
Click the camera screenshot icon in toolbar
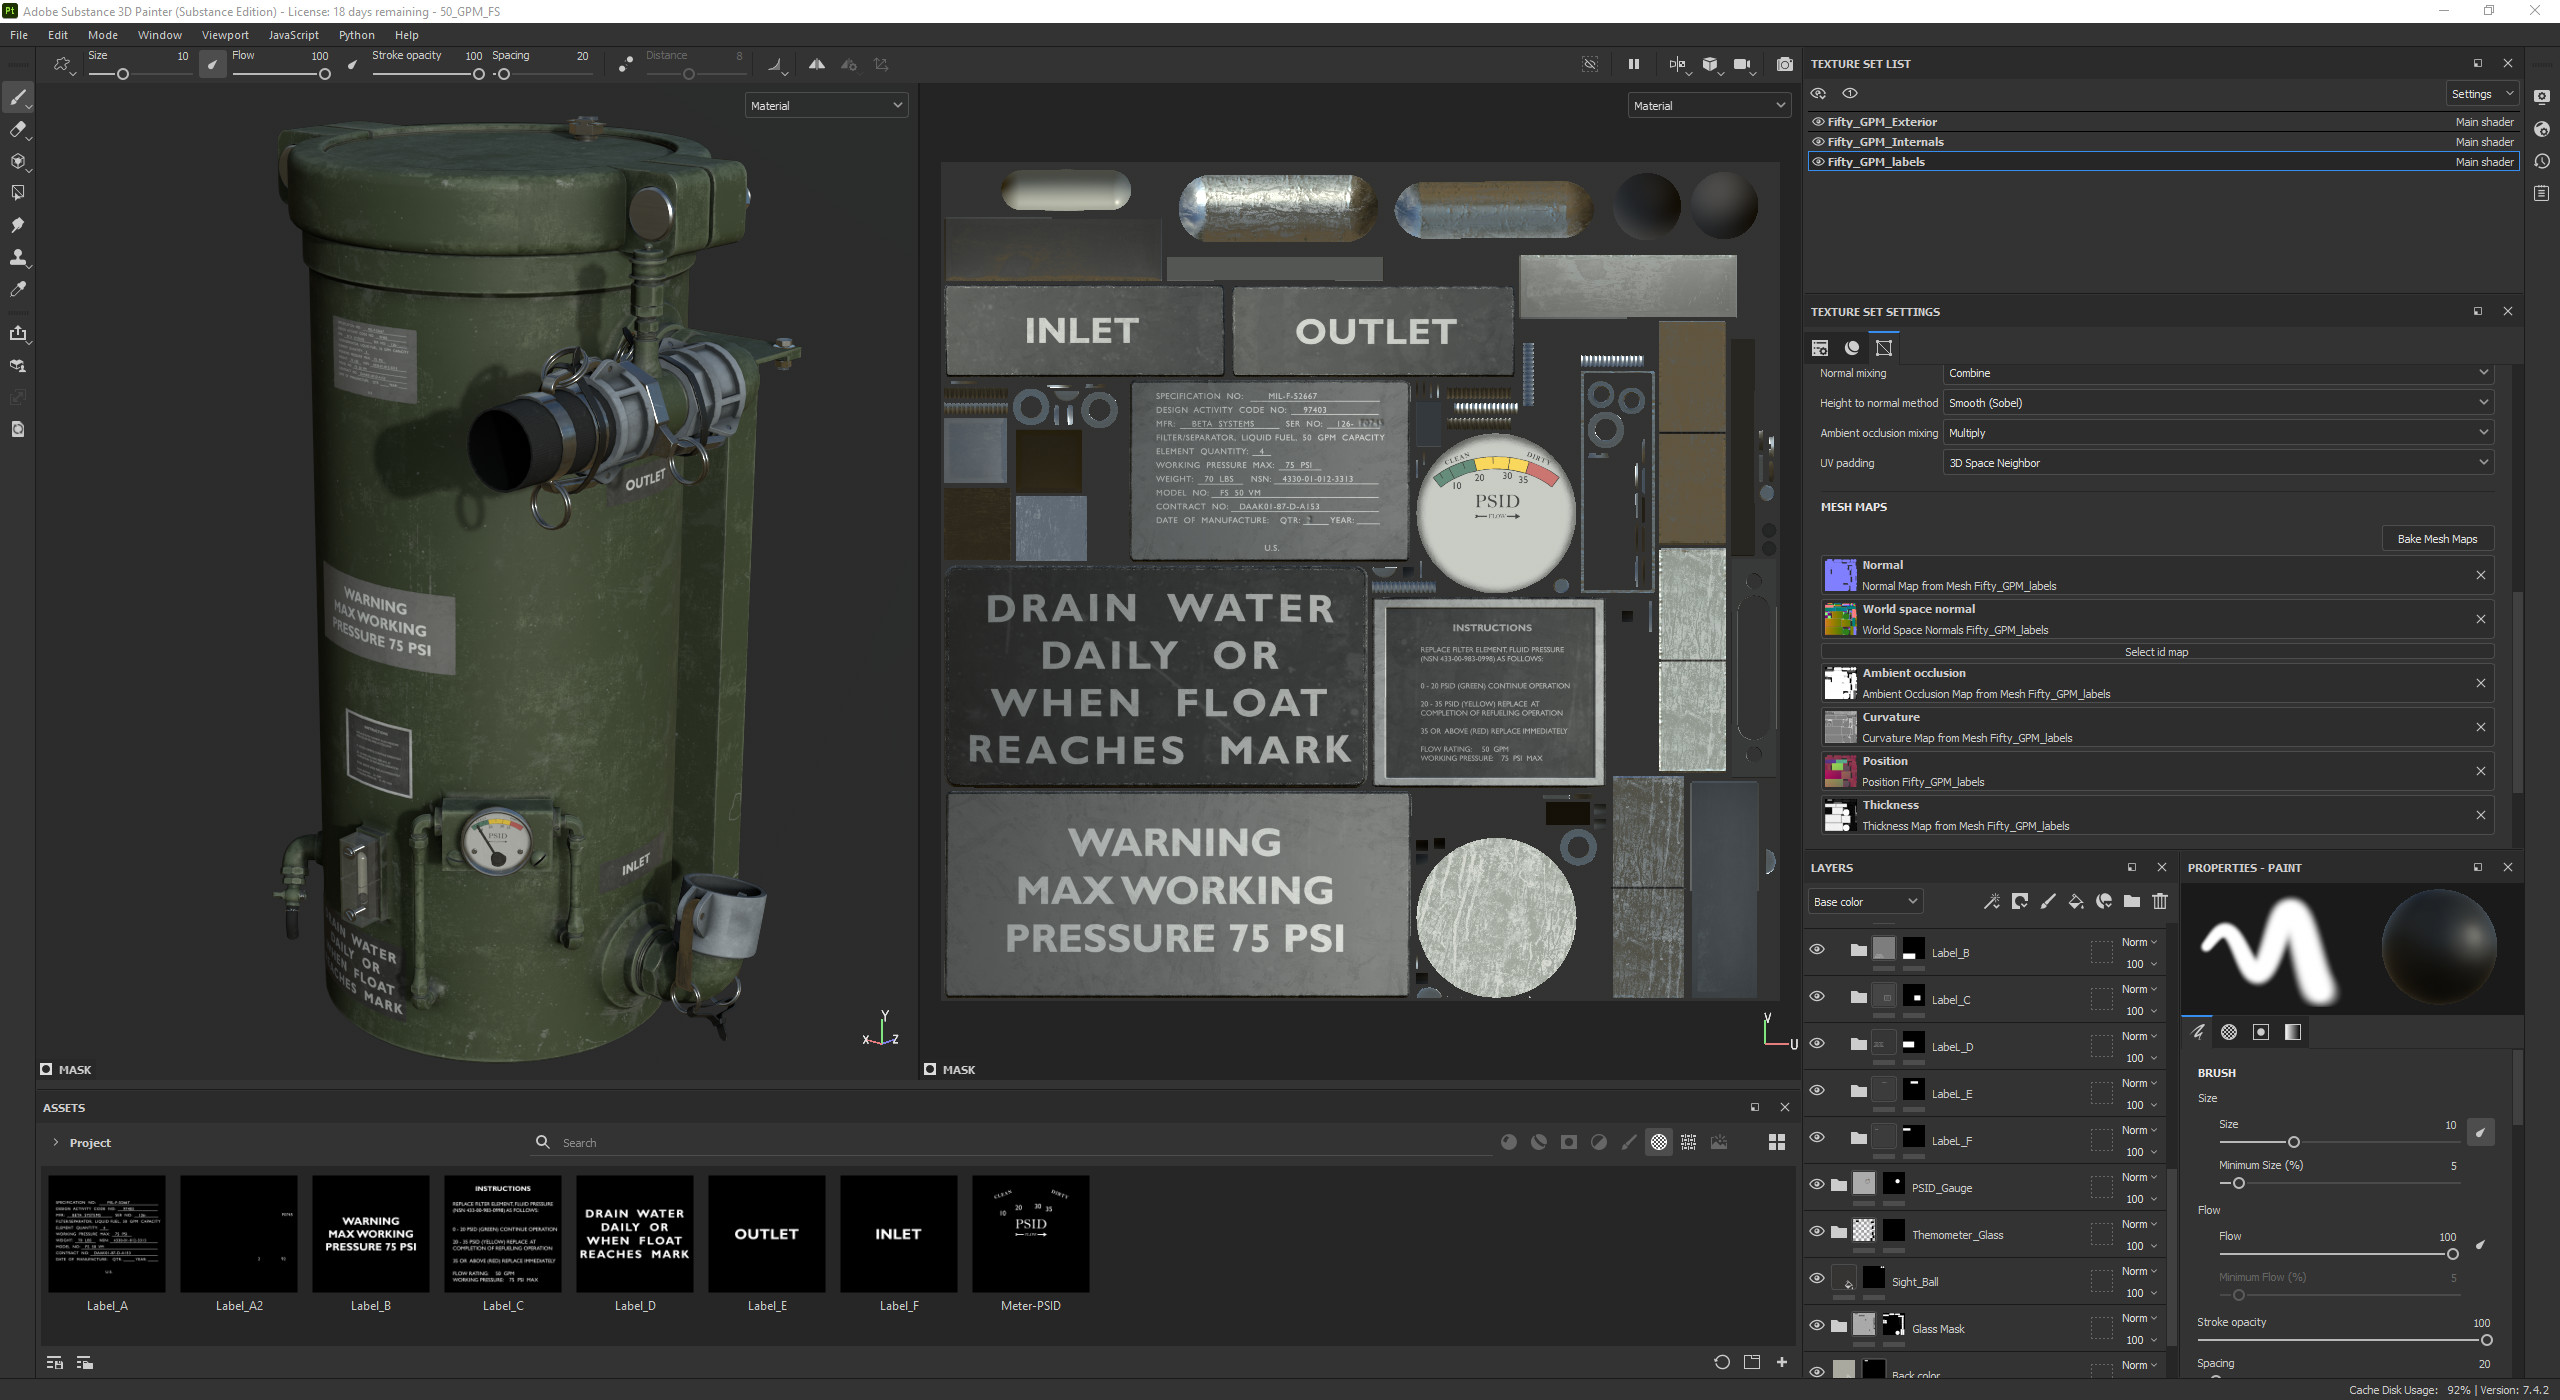click(x=1784, y=64)
